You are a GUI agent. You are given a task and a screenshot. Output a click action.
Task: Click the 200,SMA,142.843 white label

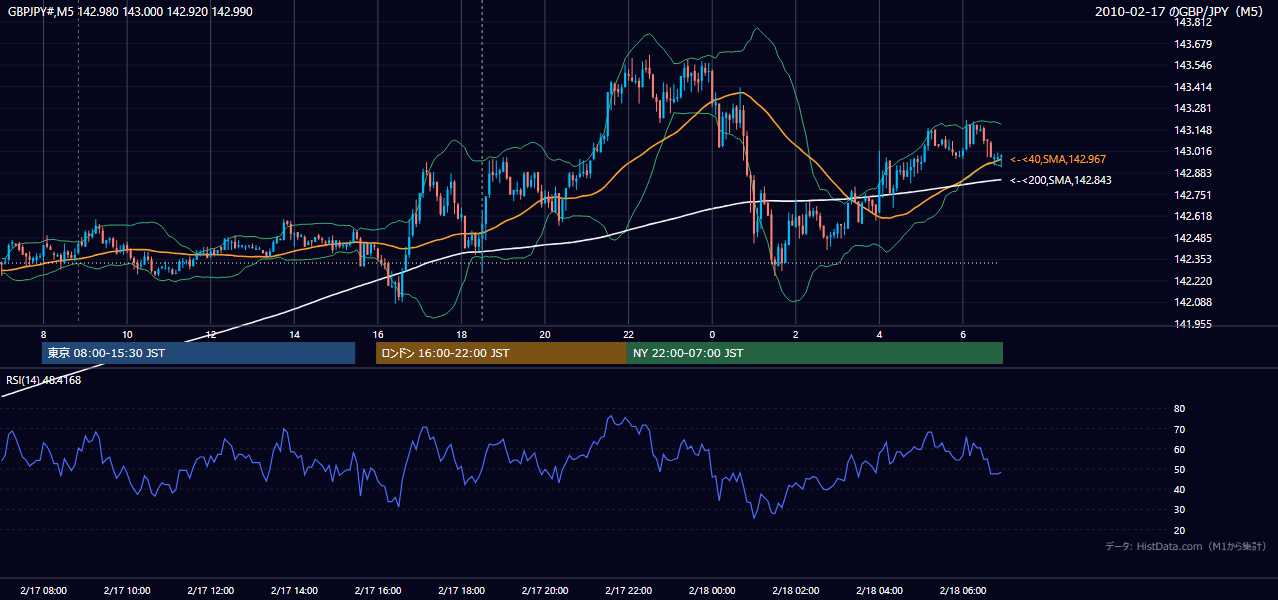point(1060,180)
